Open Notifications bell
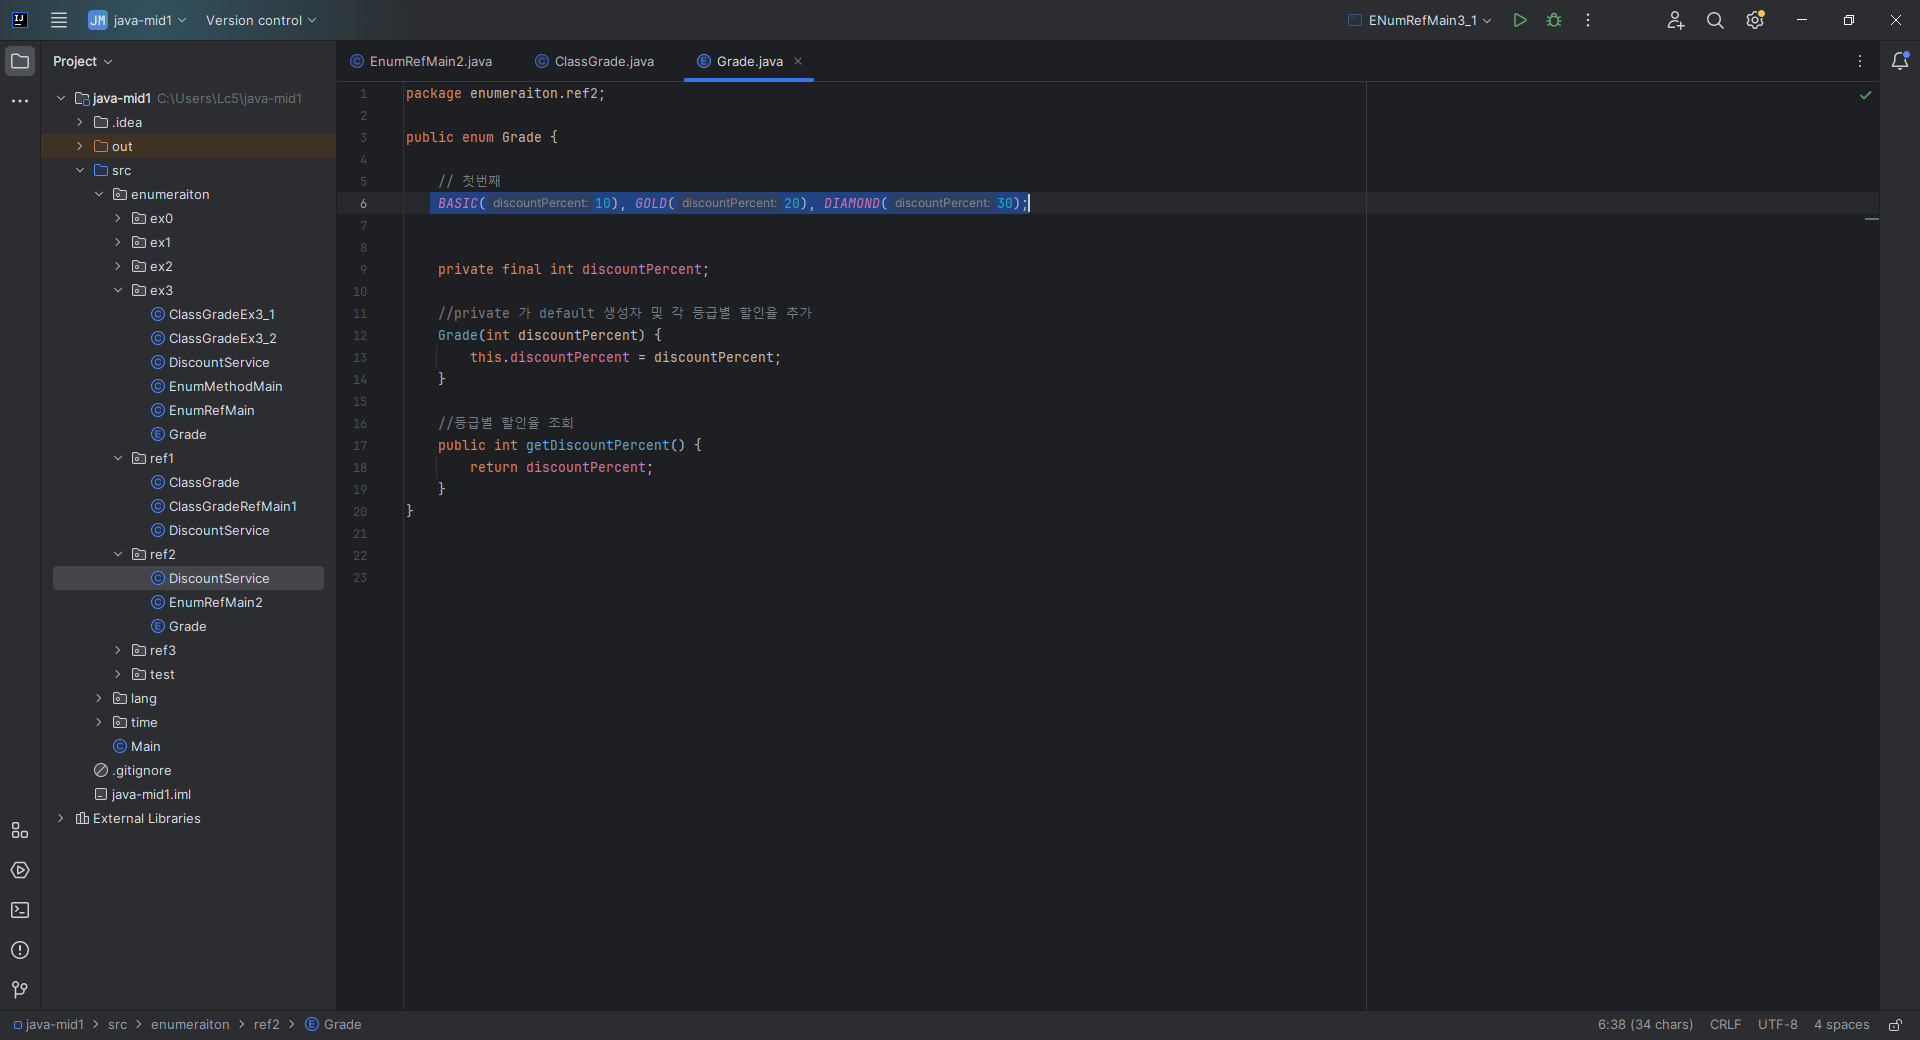Screen dimensions: 1920x1040 [x=1900, y=61]
